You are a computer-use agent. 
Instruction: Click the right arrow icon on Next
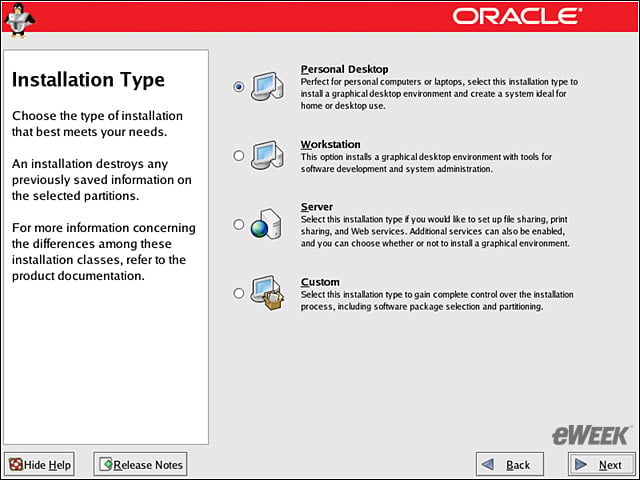pos(580,464)
